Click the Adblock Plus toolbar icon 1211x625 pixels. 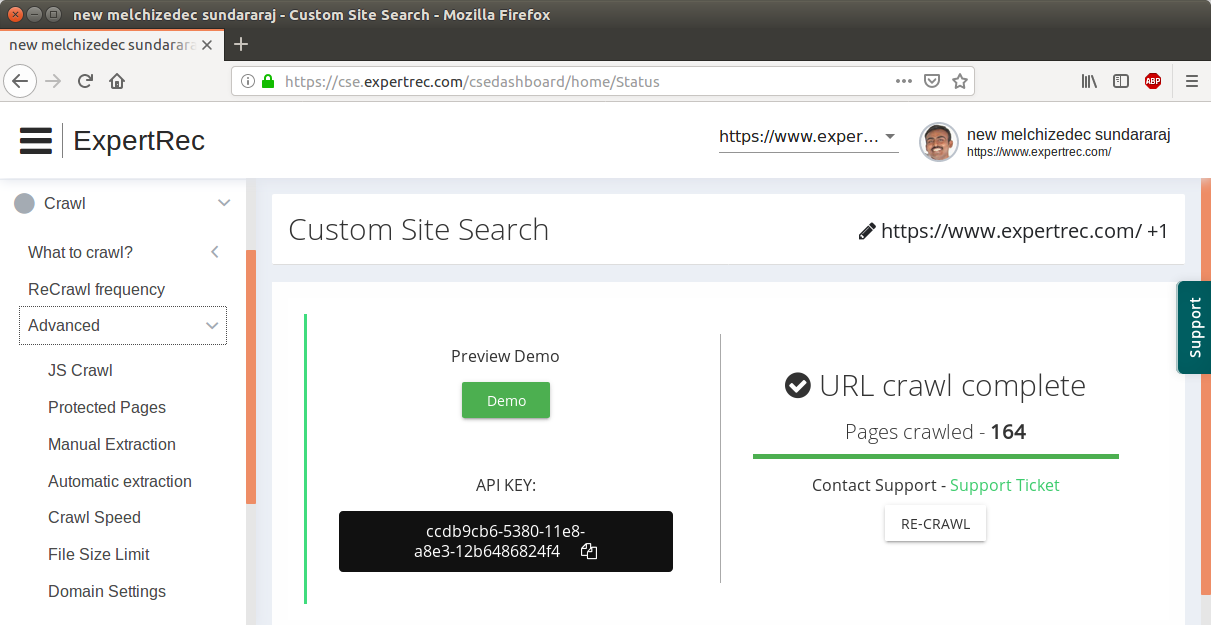click(x=1153, y=81)
